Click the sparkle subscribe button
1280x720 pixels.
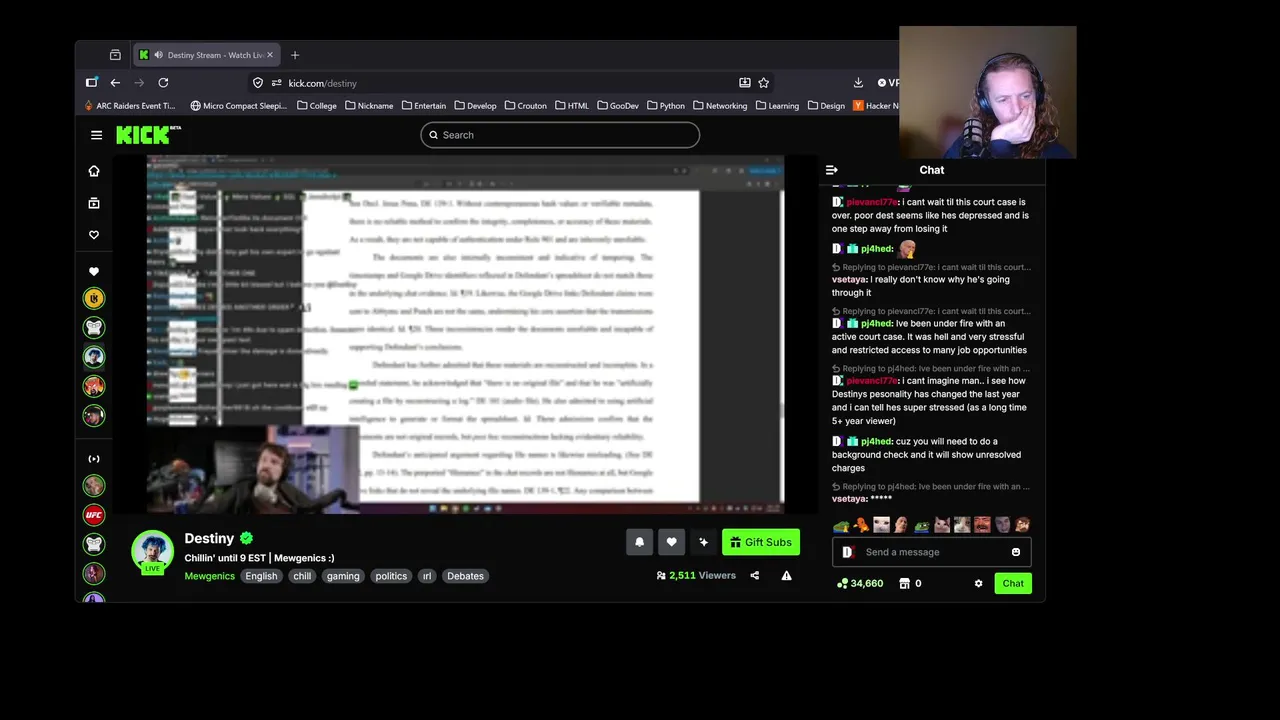pyautogui.click(x=703, y=542)
